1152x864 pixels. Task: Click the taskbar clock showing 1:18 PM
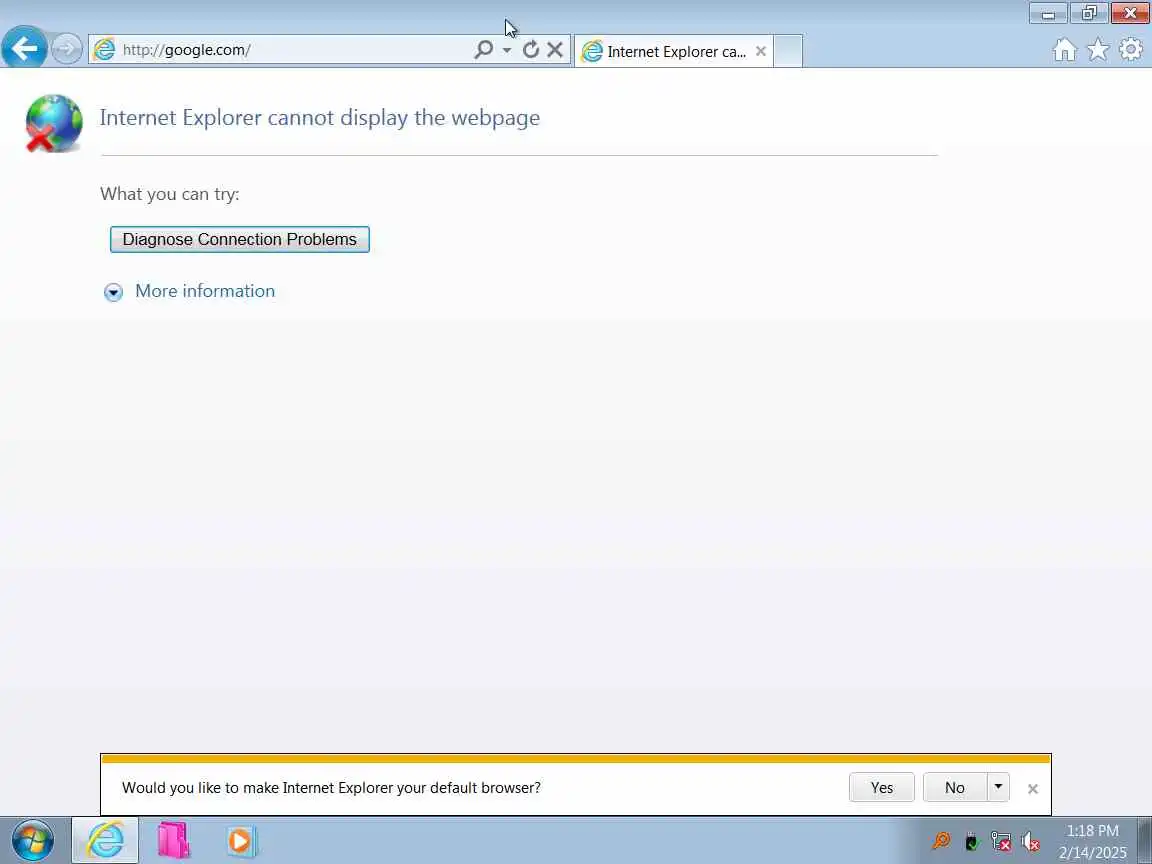(1092, 841)
